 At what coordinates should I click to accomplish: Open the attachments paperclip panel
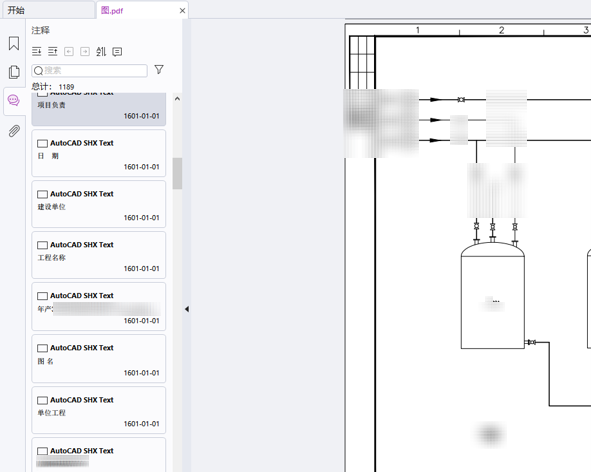14,131
